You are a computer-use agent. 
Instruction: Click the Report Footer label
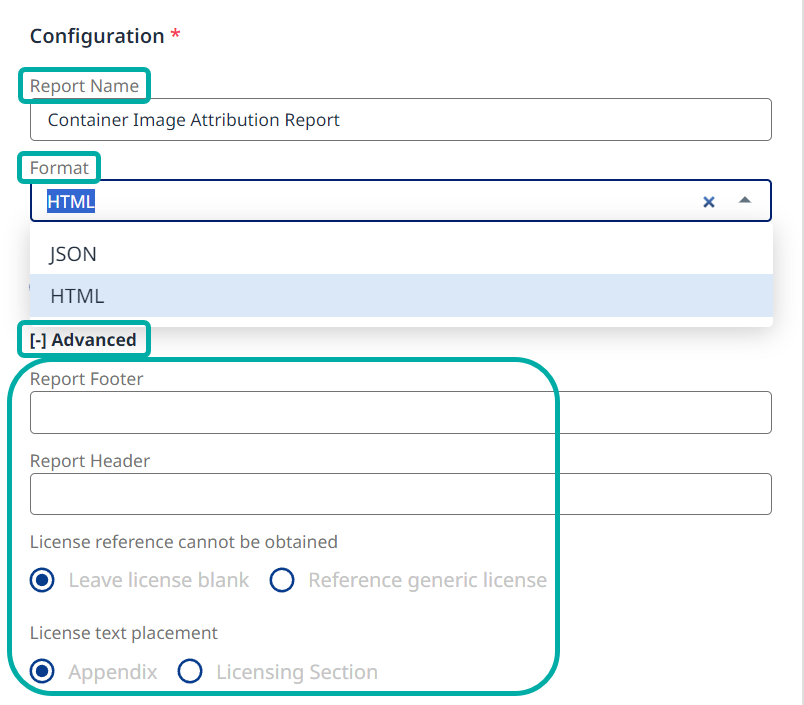tap(86, 379)
